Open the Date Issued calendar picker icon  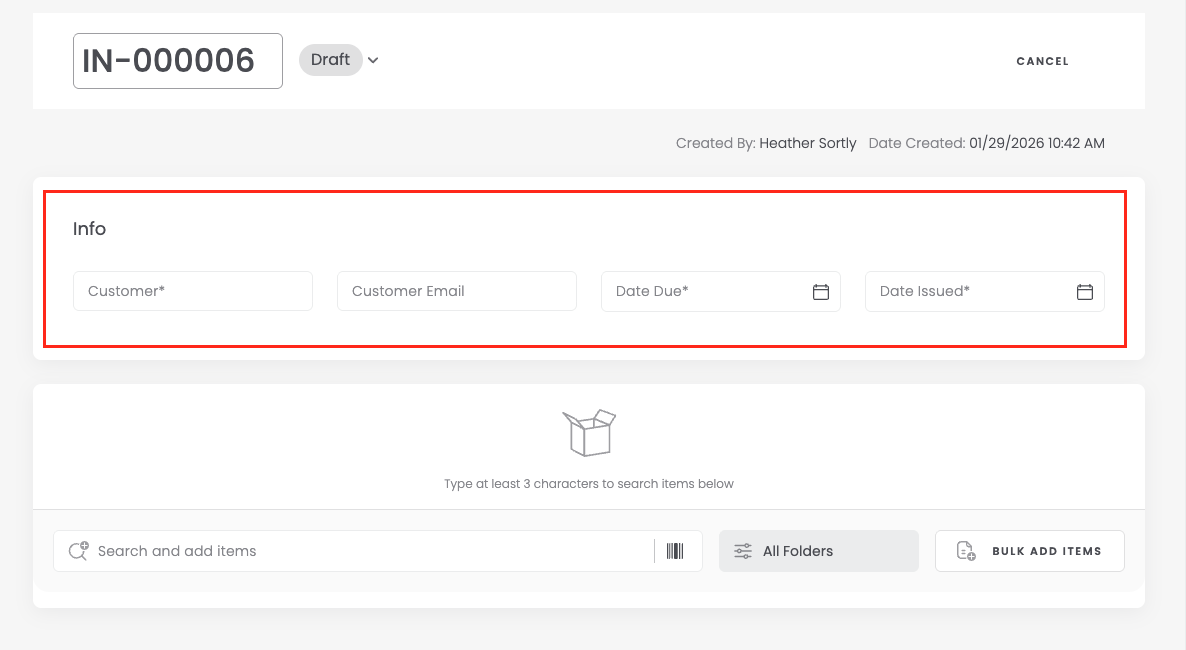1084,292
